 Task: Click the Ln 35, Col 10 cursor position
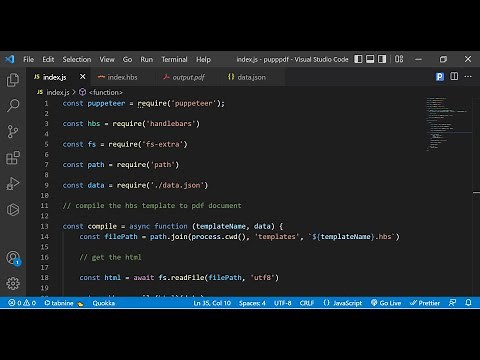pyautogui.click(x=212, y=303)
